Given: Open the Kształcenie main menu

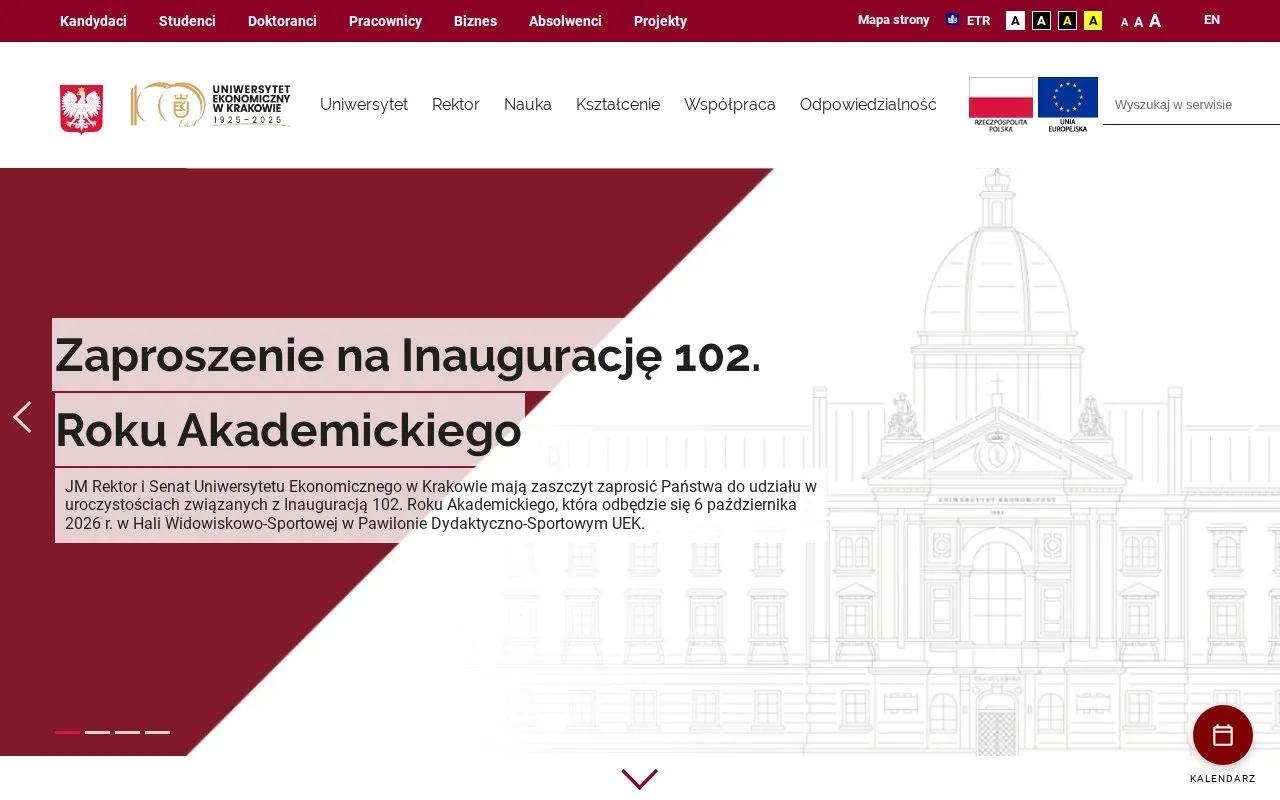Looking at the screenshot, I should 618,105.
